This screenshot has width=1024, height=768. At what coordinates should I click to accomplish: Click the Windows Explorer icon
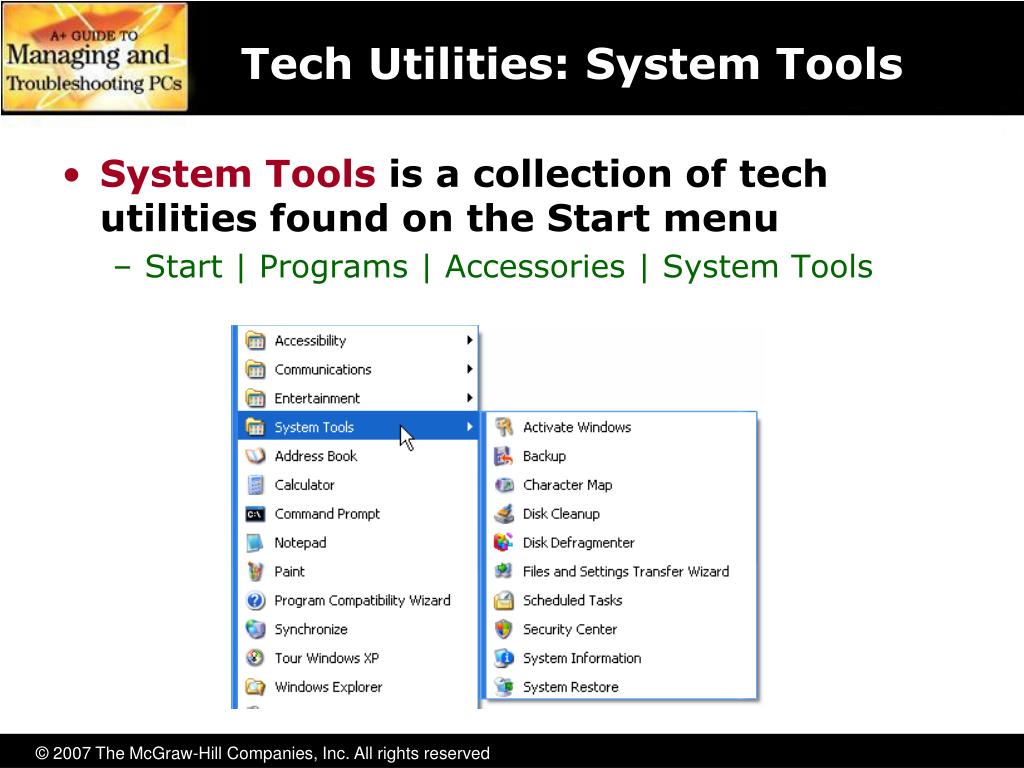tap(256, 688)
